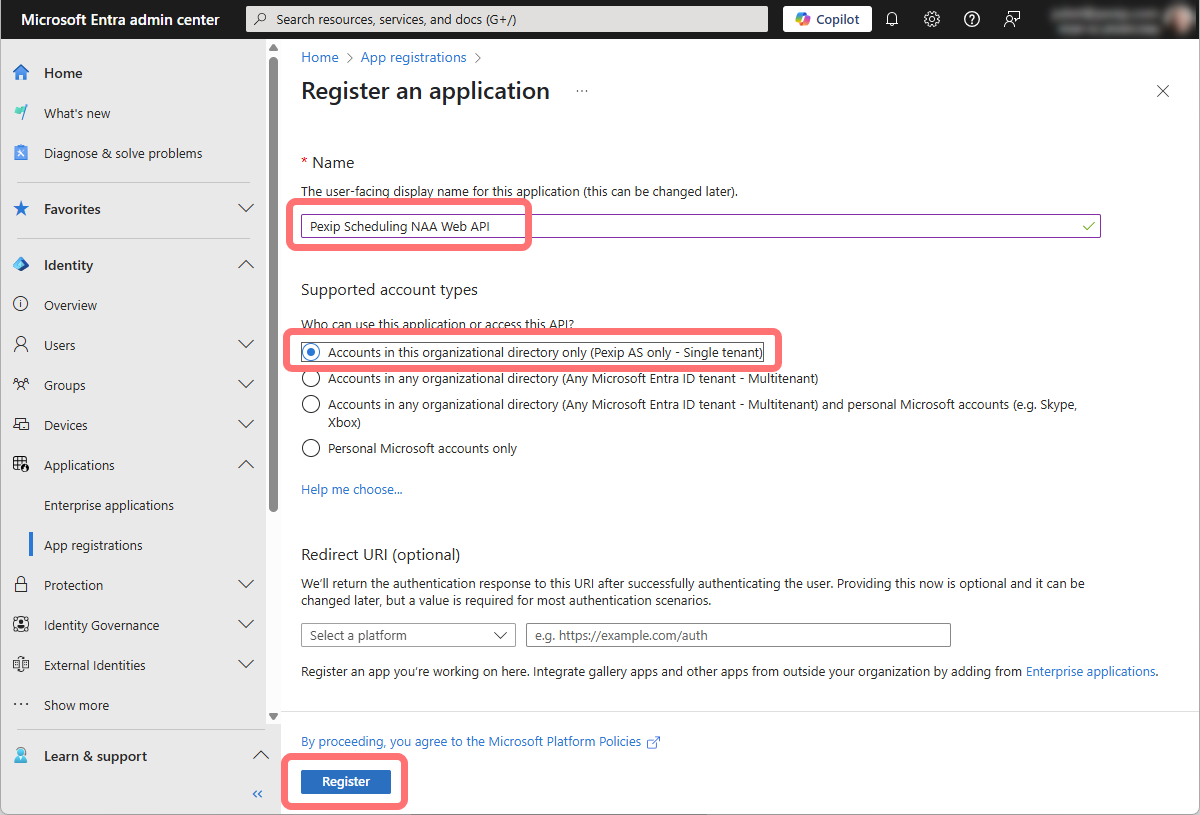
Task: Click the help question mark icon
Action: click(971, 19)
